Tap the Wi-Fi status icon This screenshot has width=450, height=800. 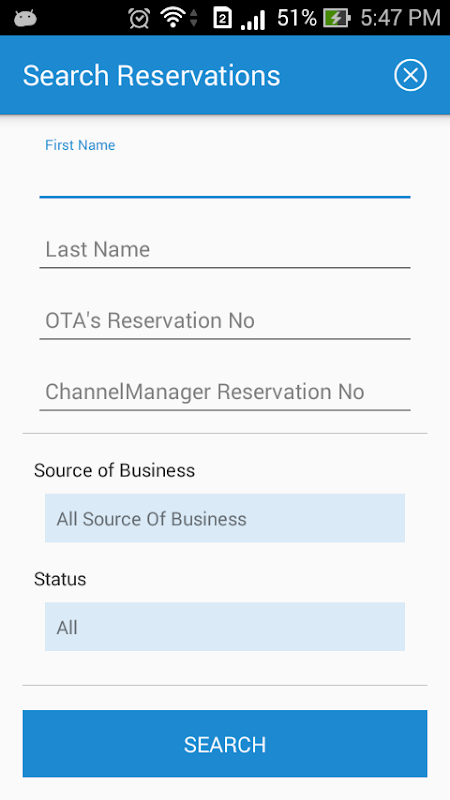pyautogui.click(x=173, y=18)
